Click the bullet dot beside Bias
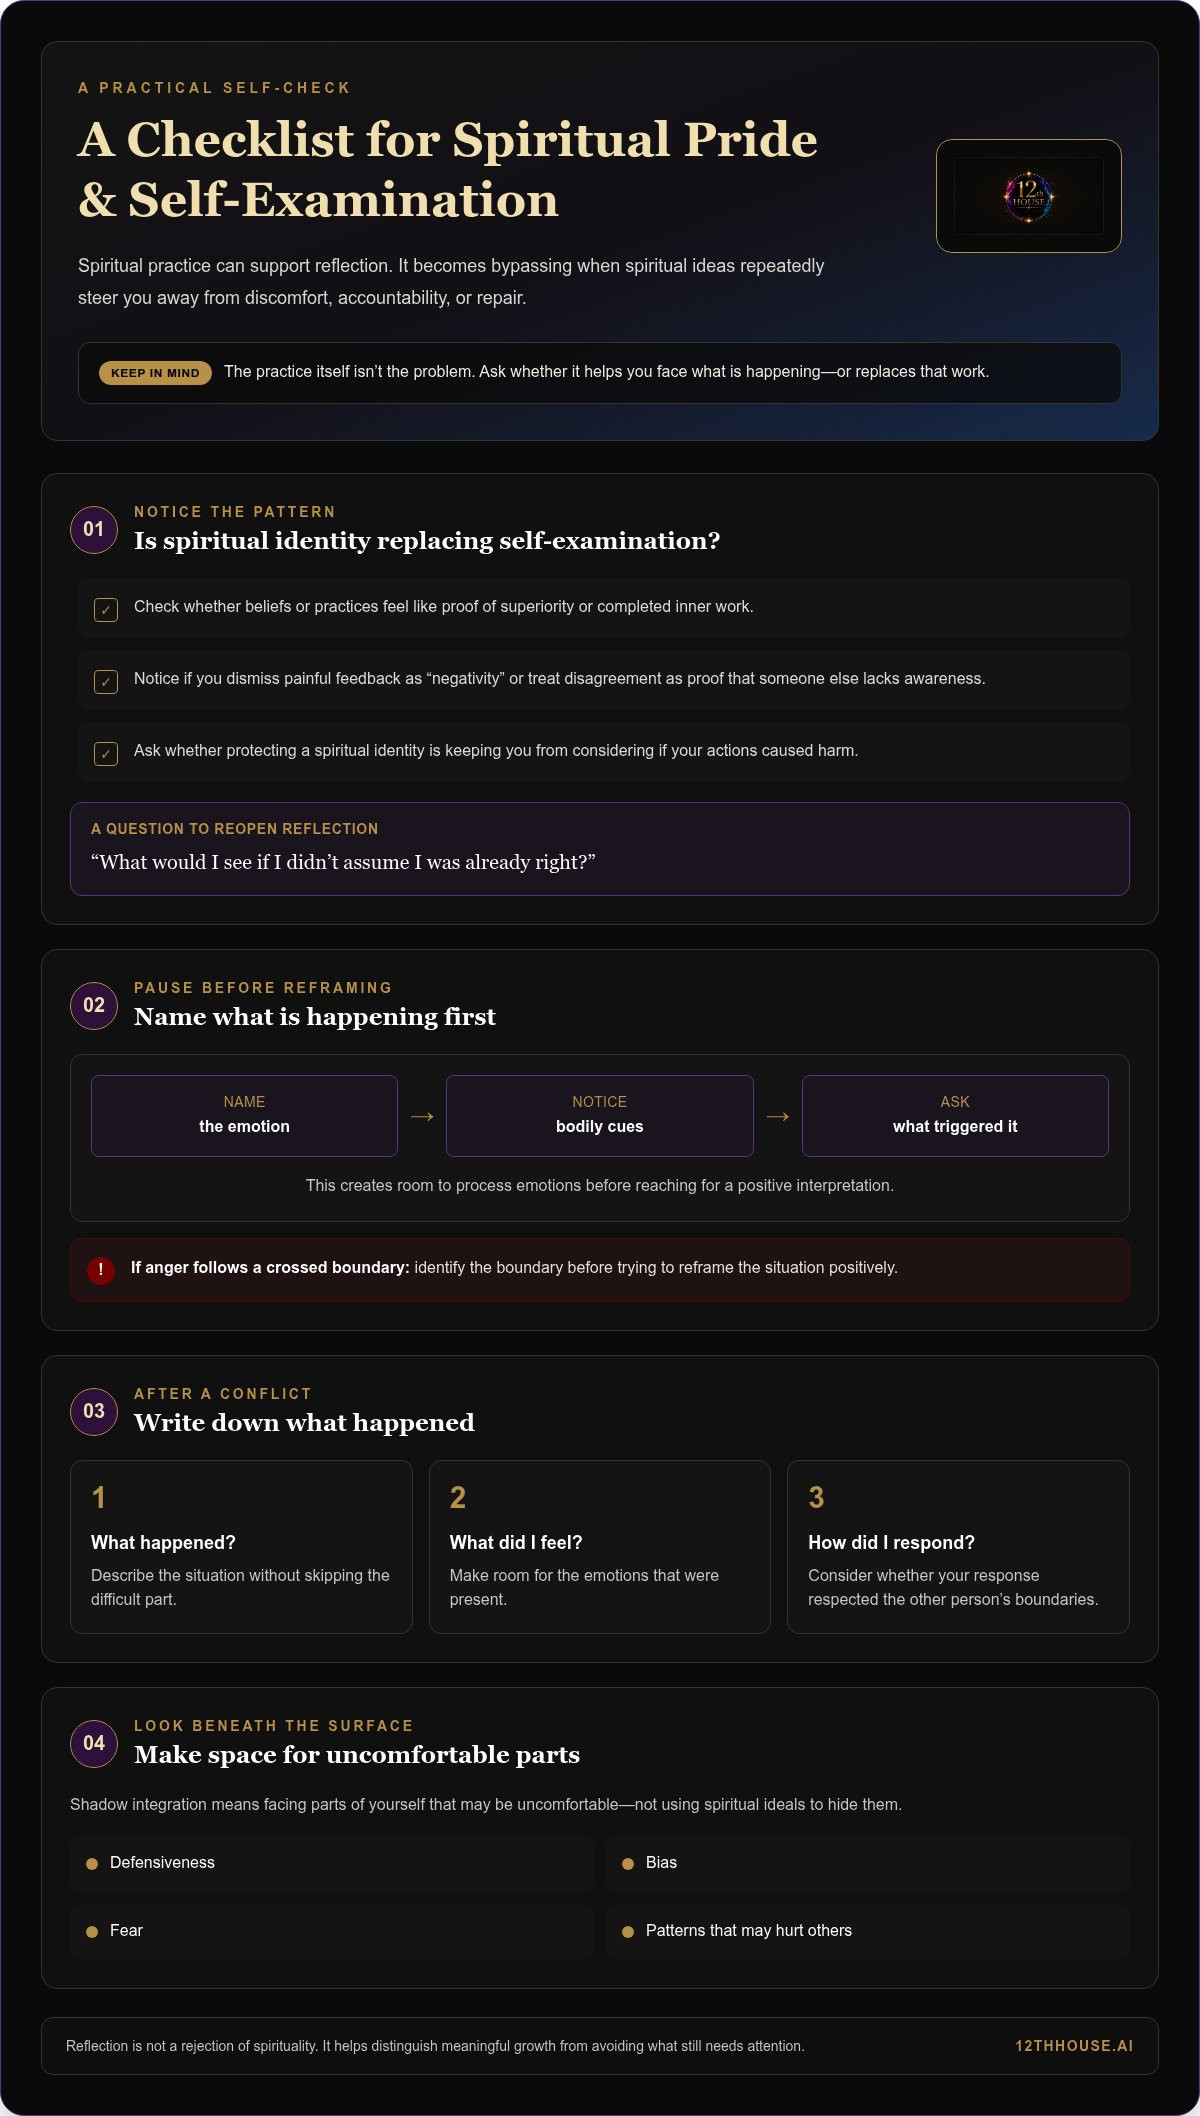The width and height of the screenshot is (1200, 2116). pos(628,1863)
